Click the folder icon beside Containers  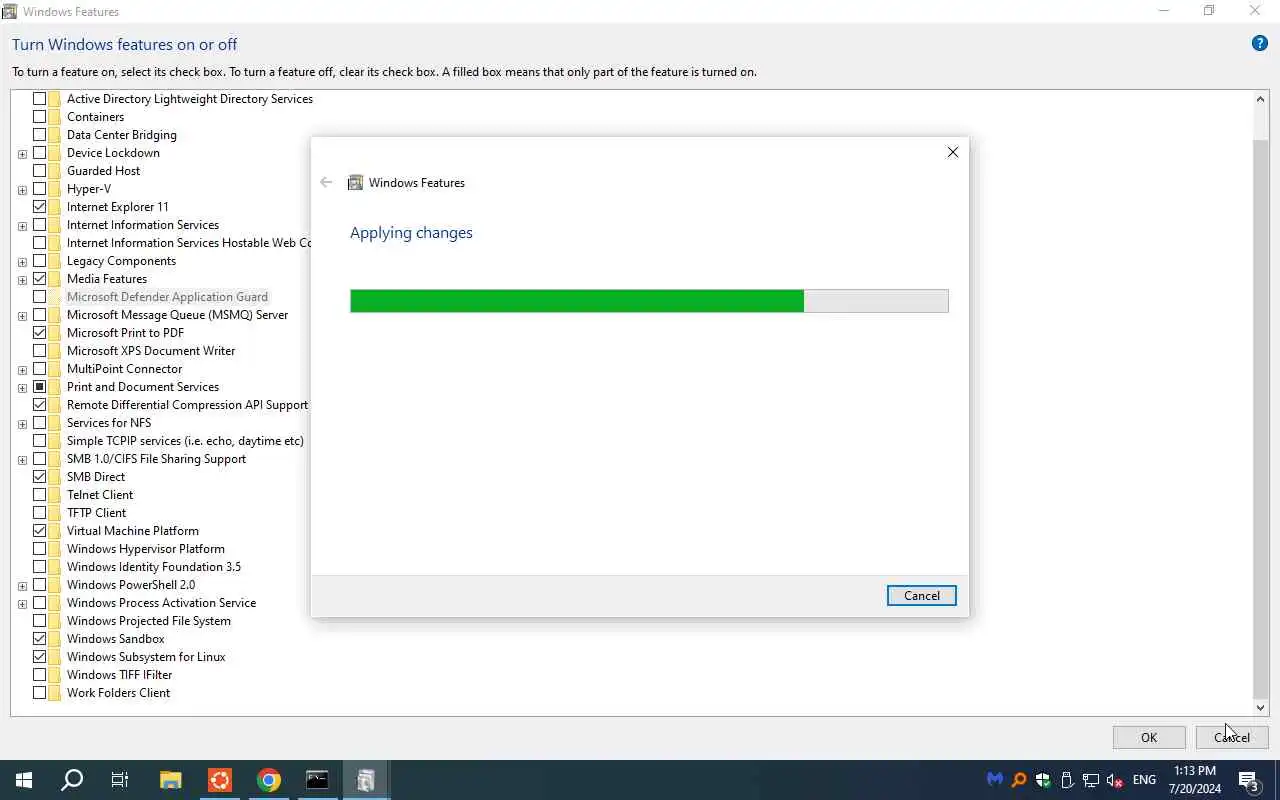click(x=55, y=117)
